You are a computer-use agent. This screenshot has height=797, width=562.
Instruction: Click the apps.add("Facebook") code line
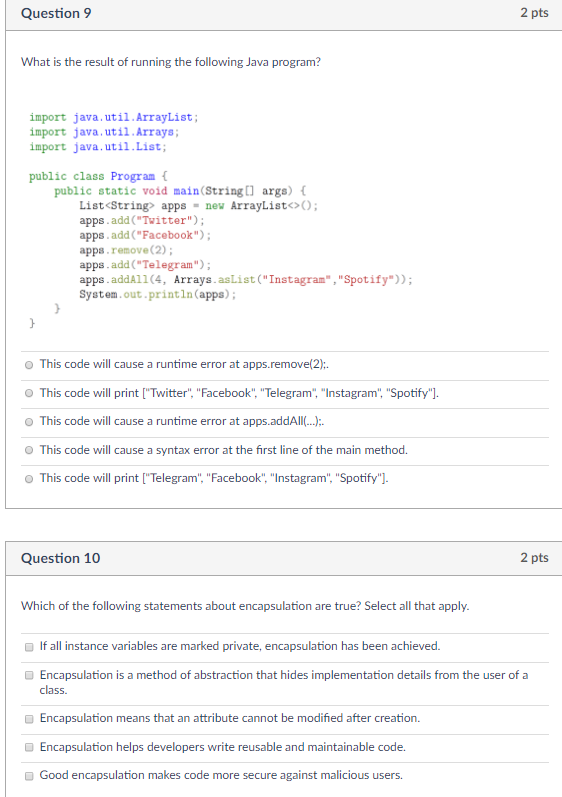pos(145,235)
